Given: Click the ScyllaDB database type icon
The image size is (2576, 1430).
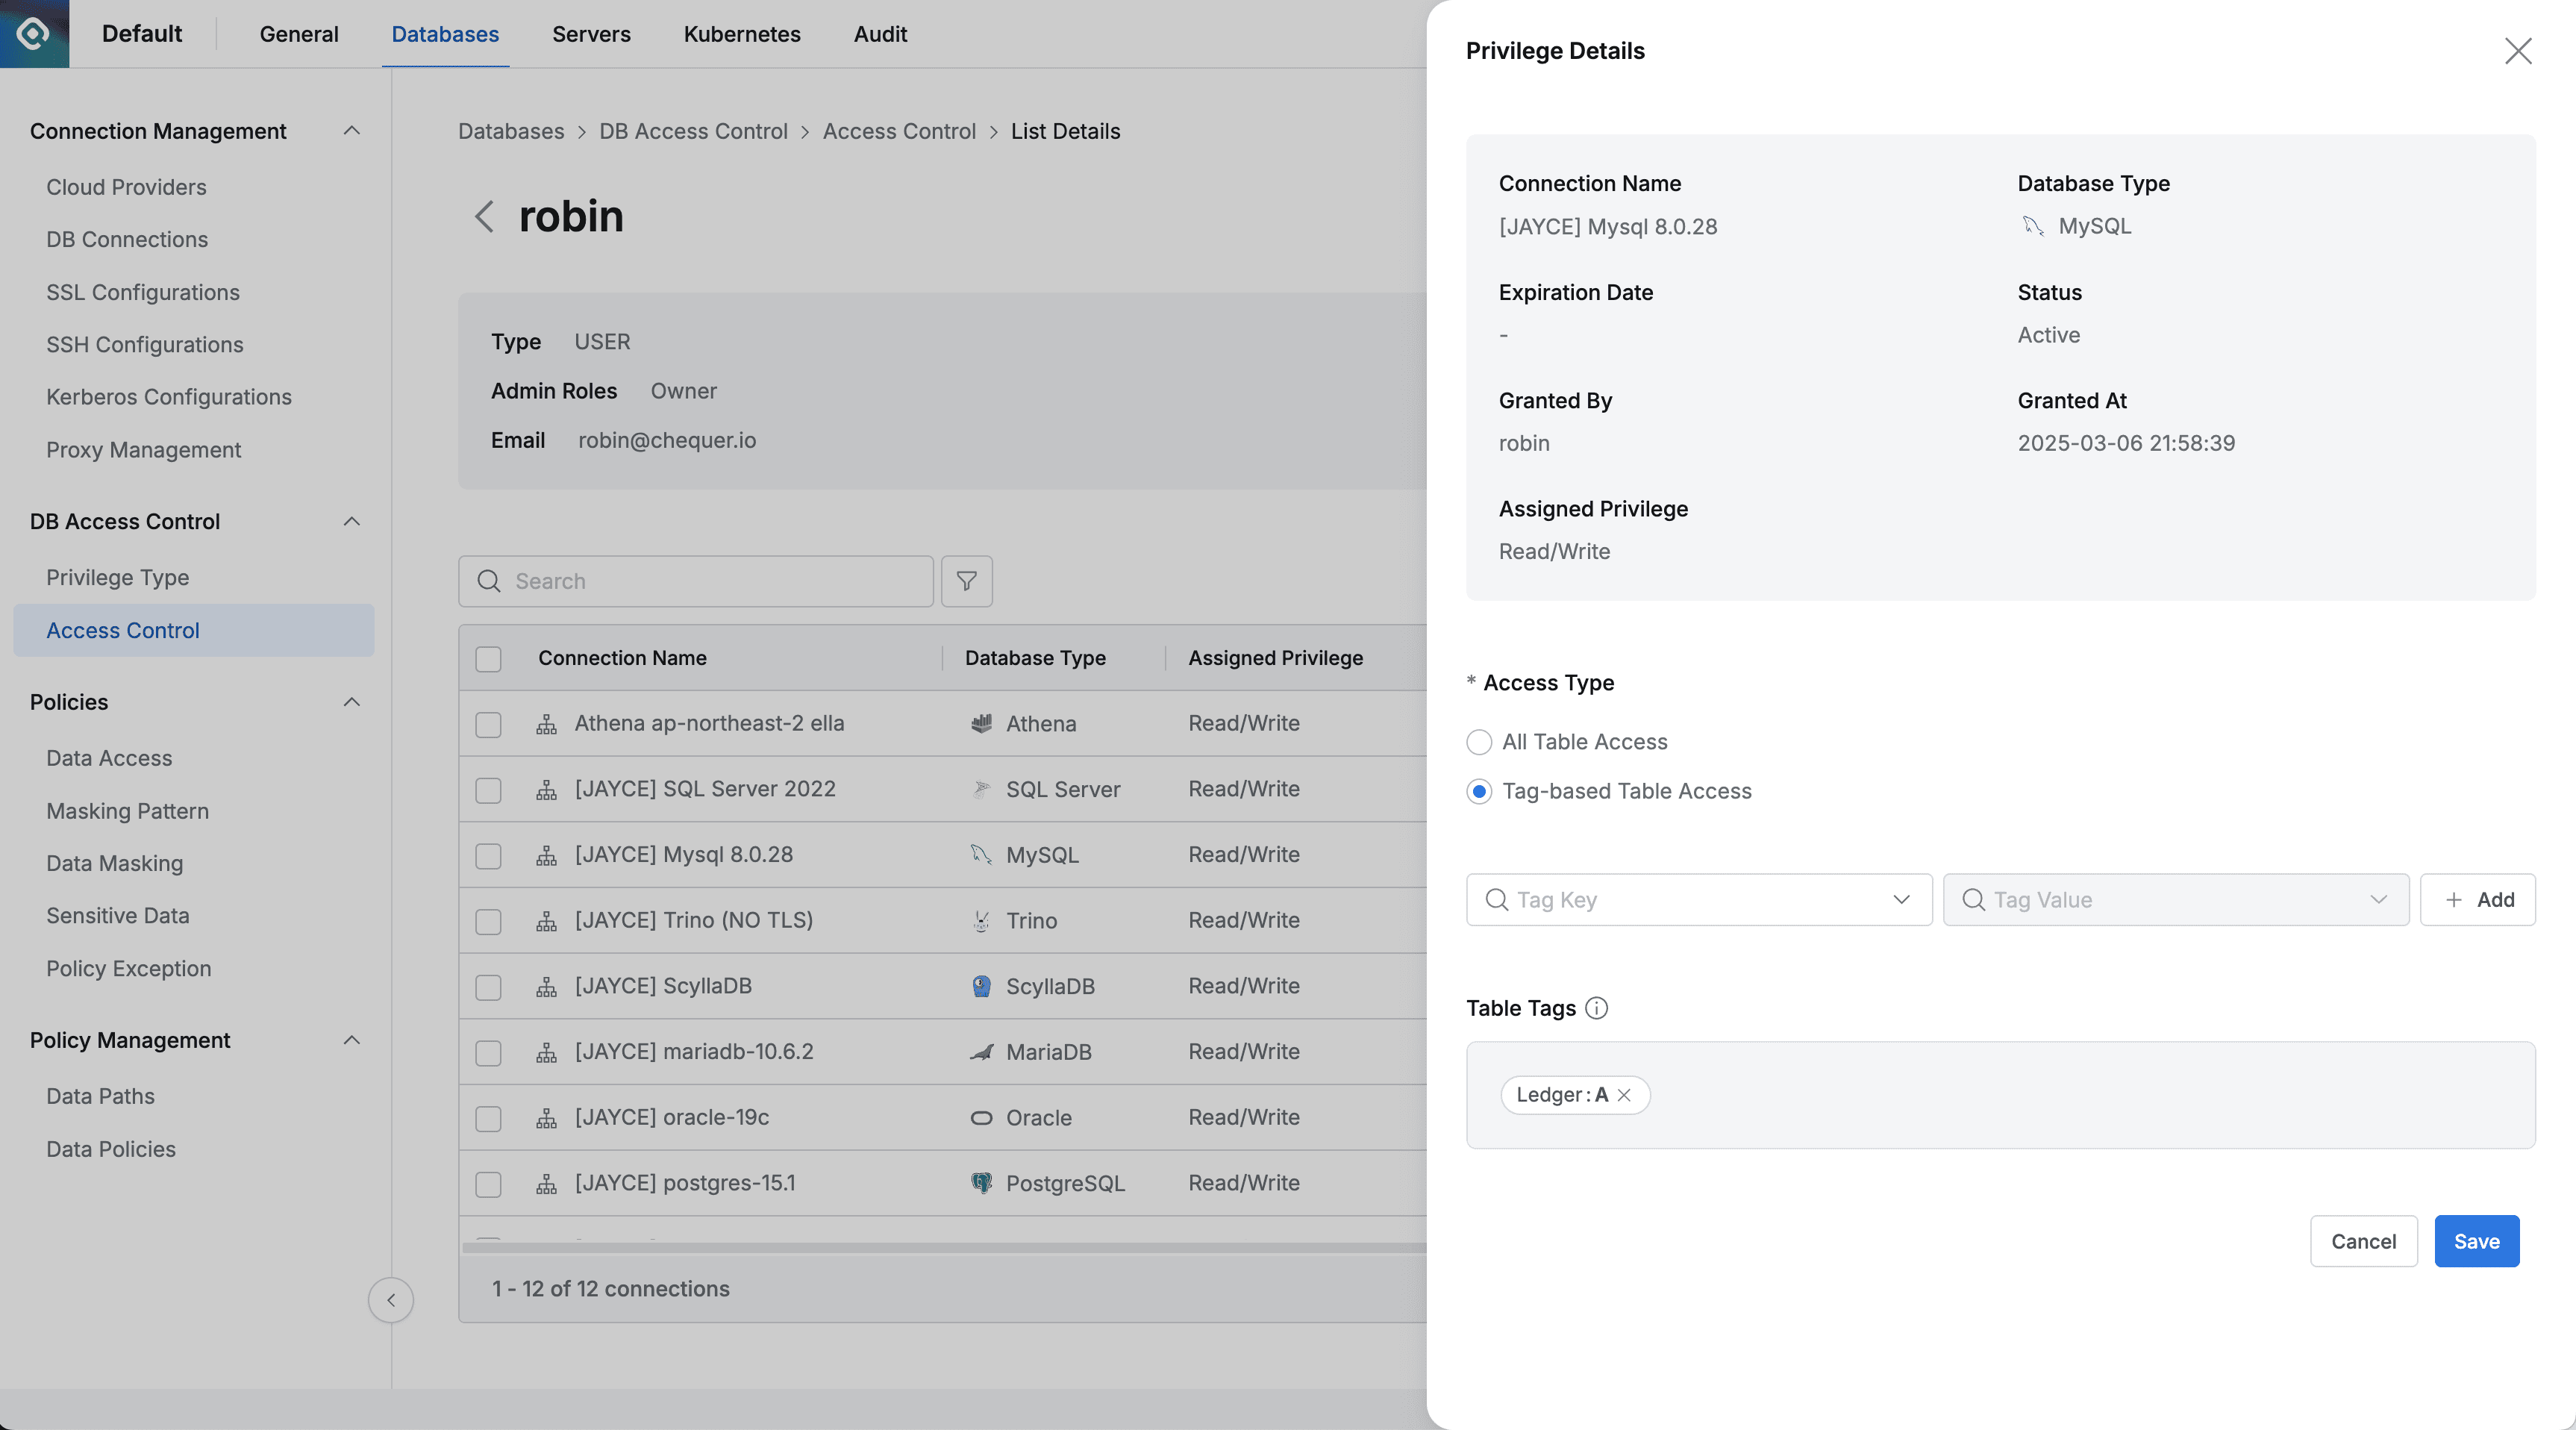Looking at the screenshot, I should (981, 986).
